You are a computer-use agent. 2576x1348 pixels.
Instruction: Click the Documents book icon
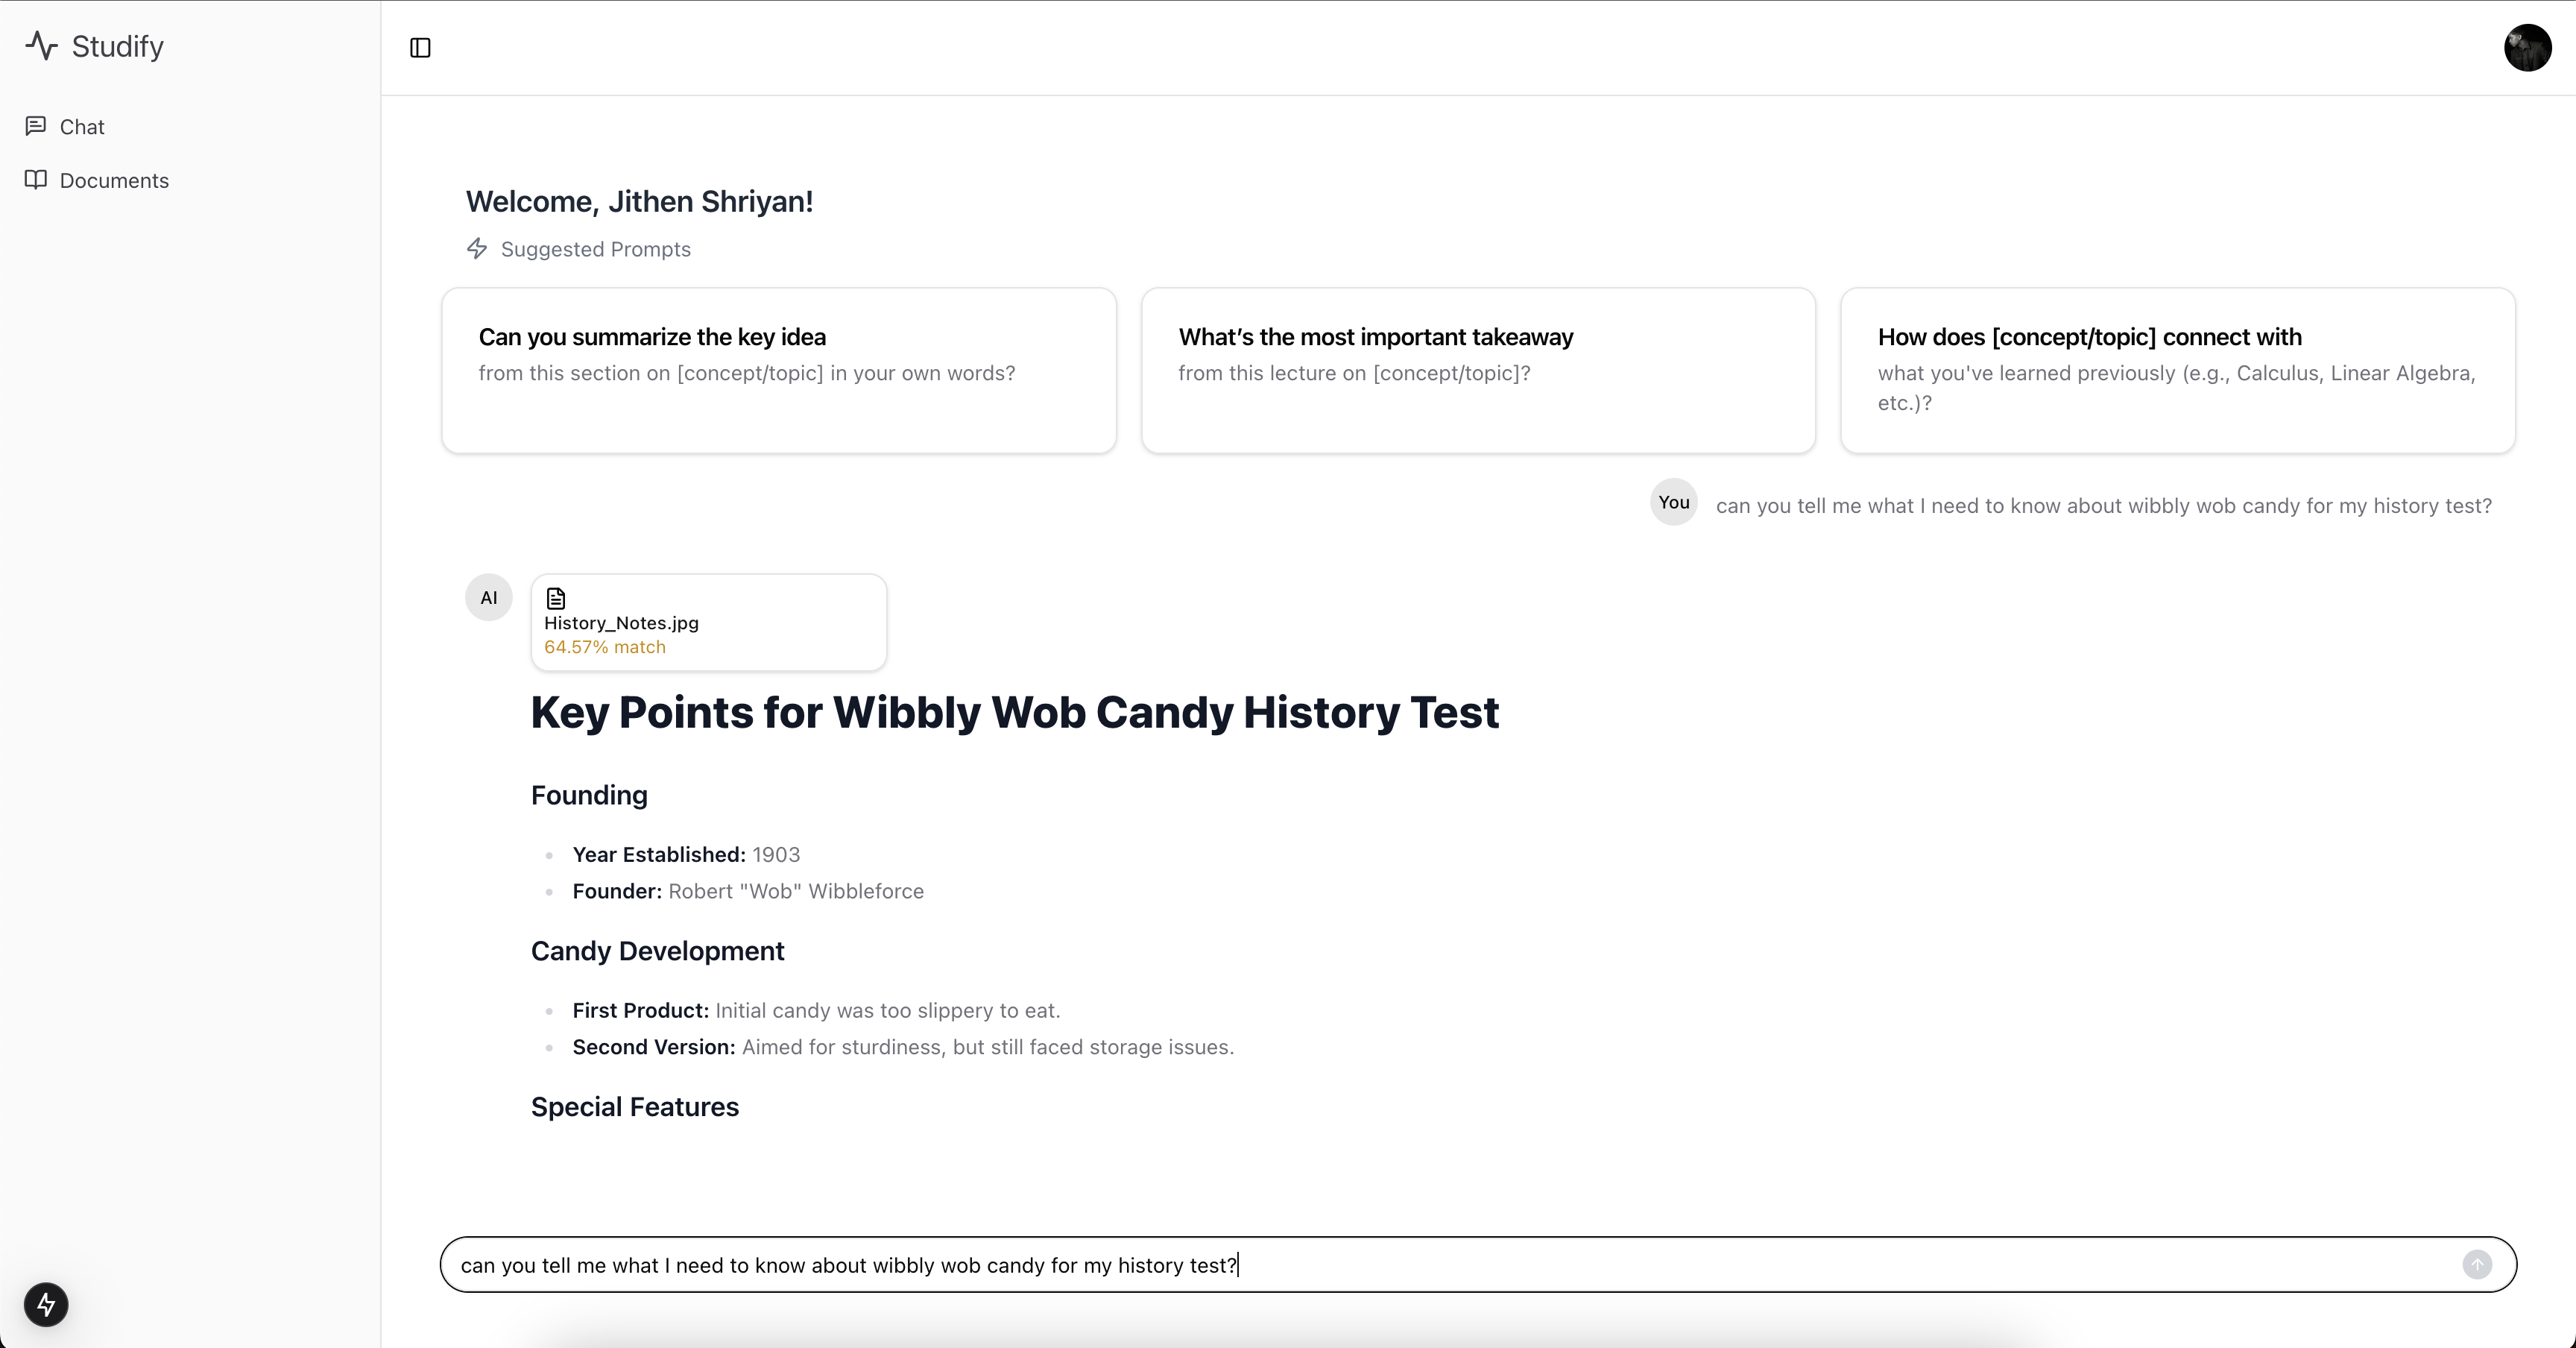coord(36,180)
